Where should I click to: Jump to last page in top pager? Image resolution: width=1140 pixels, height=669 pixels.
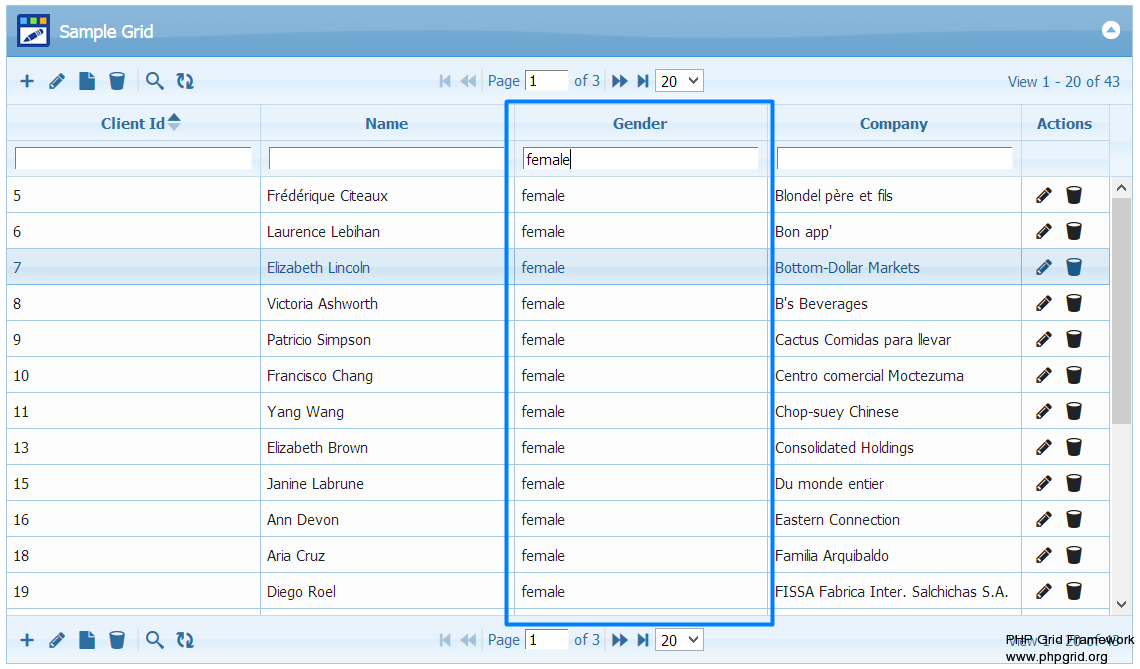click(x=643, y=81)
